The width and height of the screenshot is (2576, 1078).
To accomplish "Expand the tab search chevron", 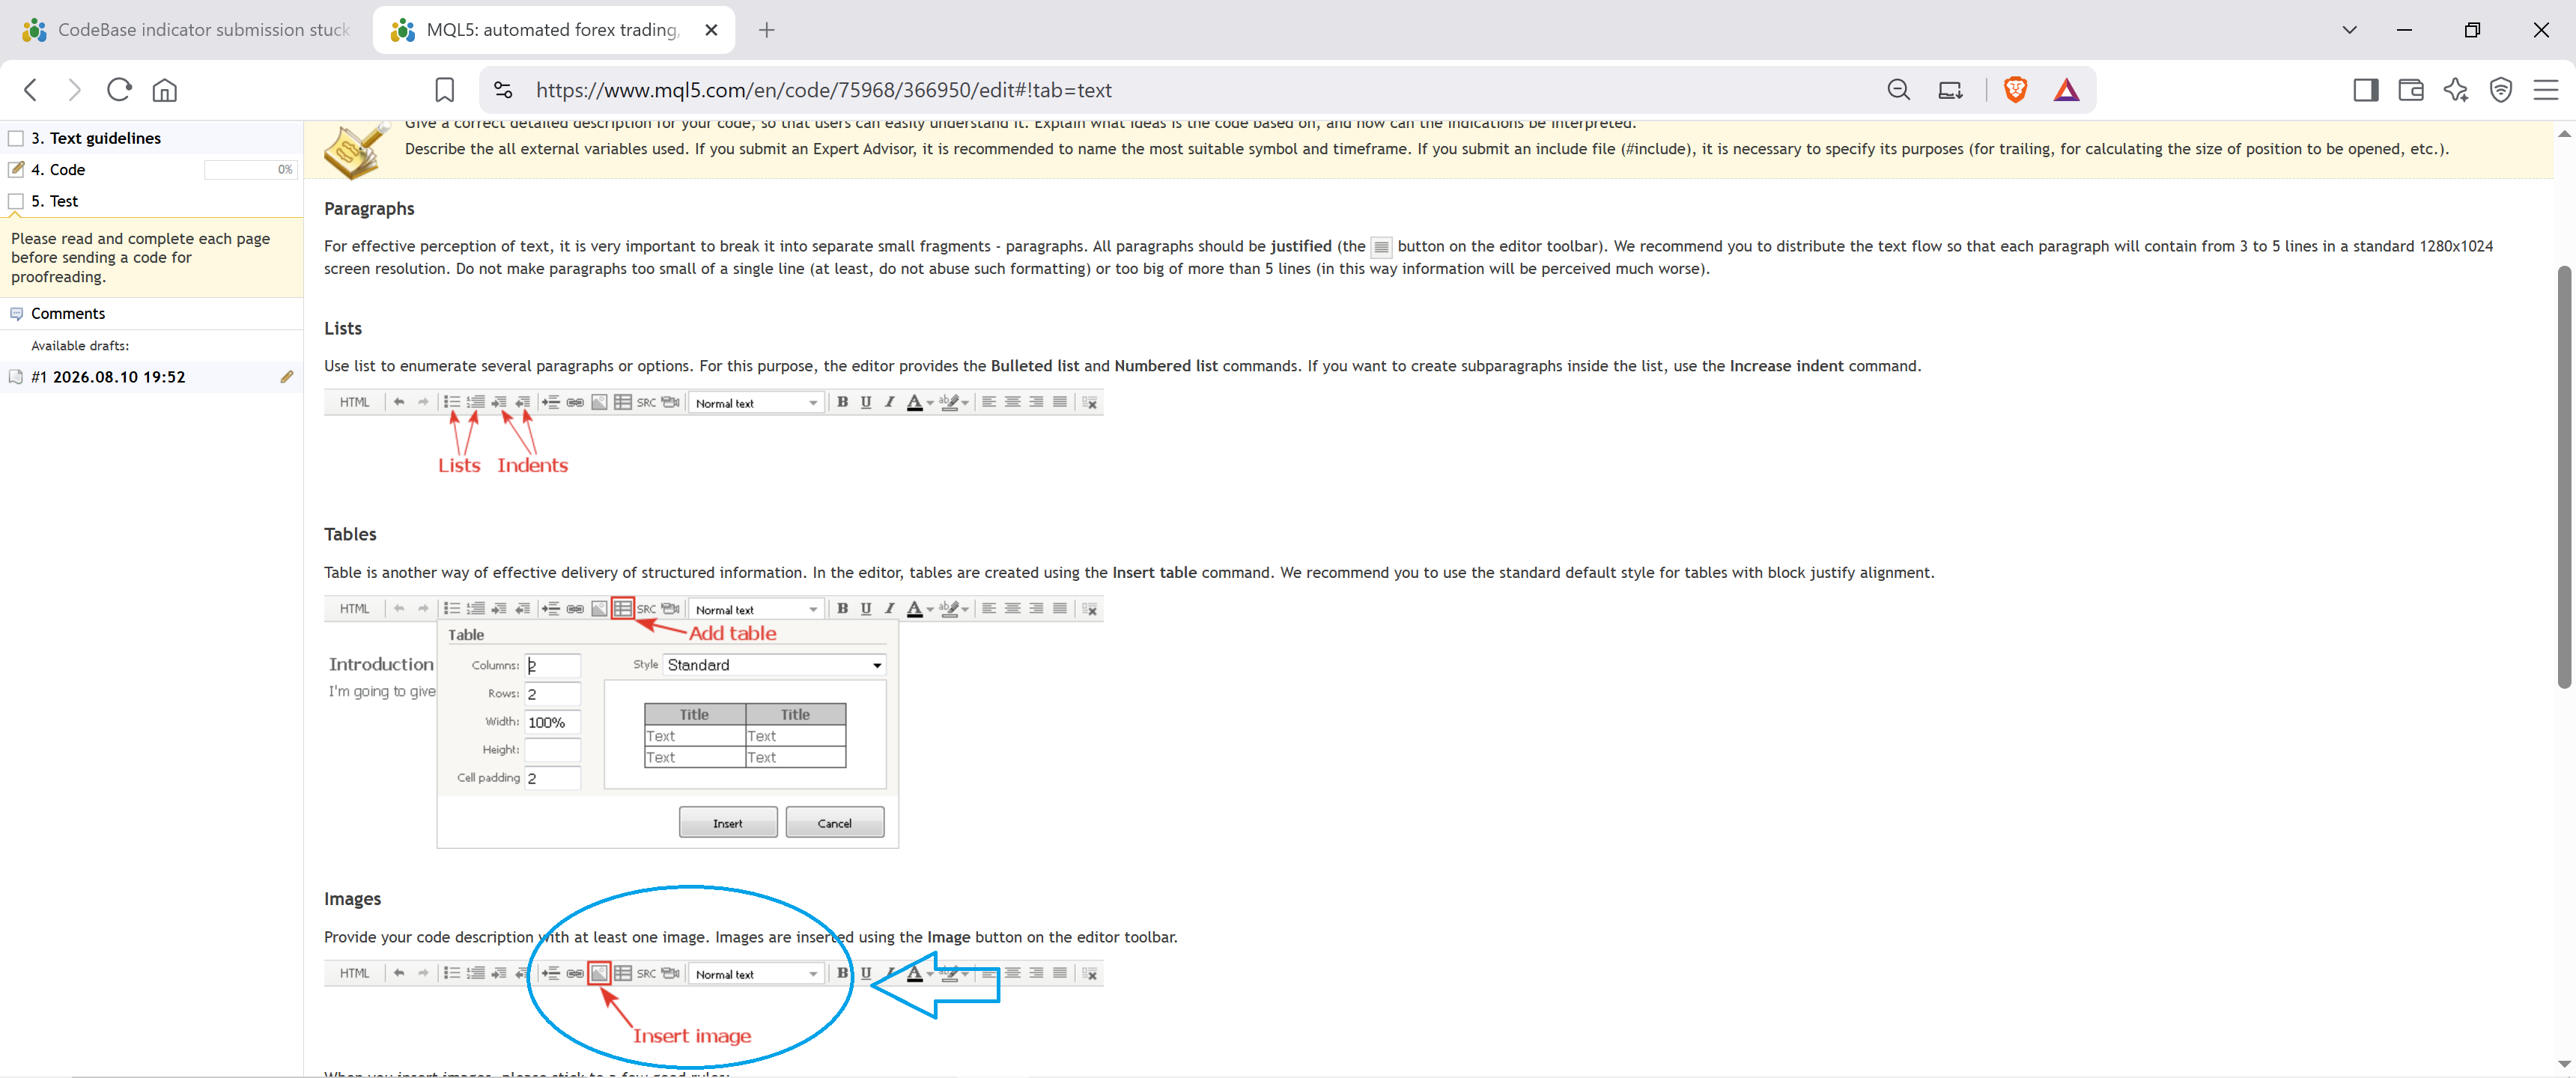I will pos(2349,30).
